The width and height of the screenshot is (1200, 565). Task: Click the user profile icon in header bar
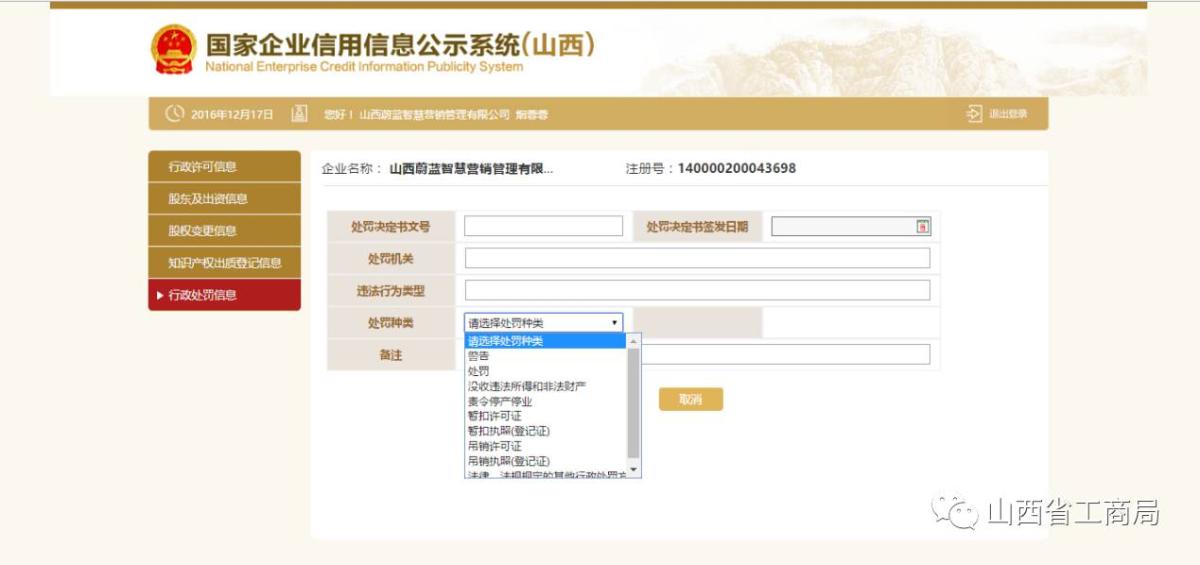(298, 114)
